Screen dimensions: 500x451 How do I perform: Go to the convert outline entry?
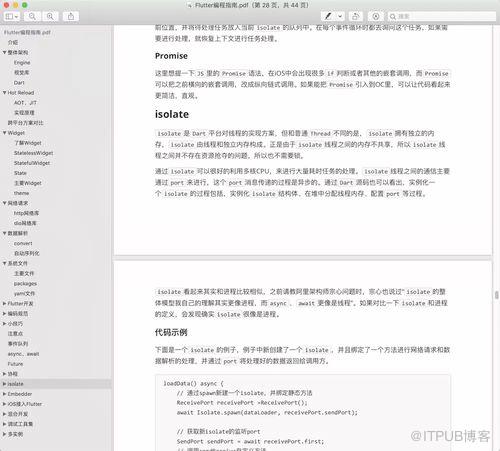23,243
